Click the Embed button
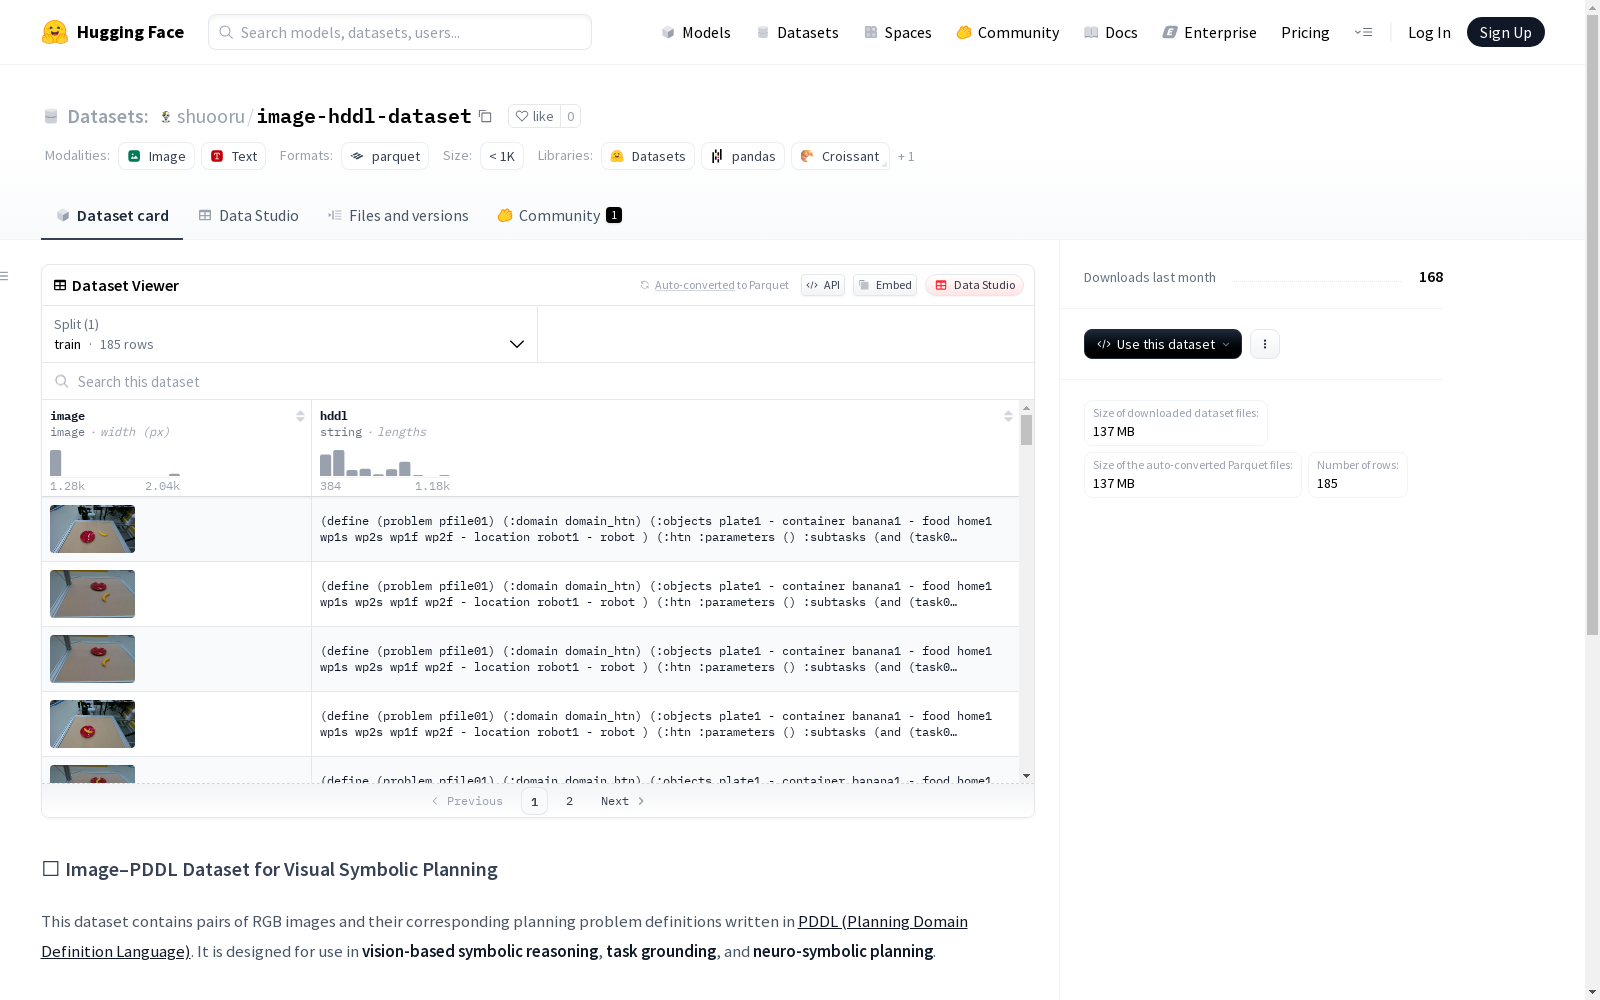Screen dimensions: 1600x1000 click(x=885, y=285)
